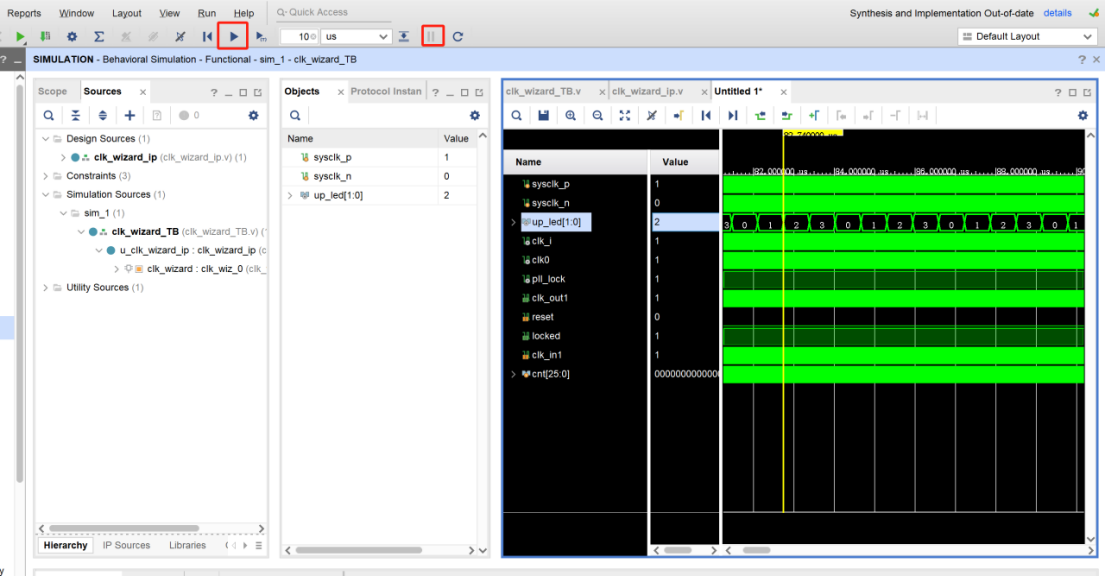Expand up_led[1:0] in the Objects panel
This screenshot has height=576, width=1105.
(x=290, y=195)
